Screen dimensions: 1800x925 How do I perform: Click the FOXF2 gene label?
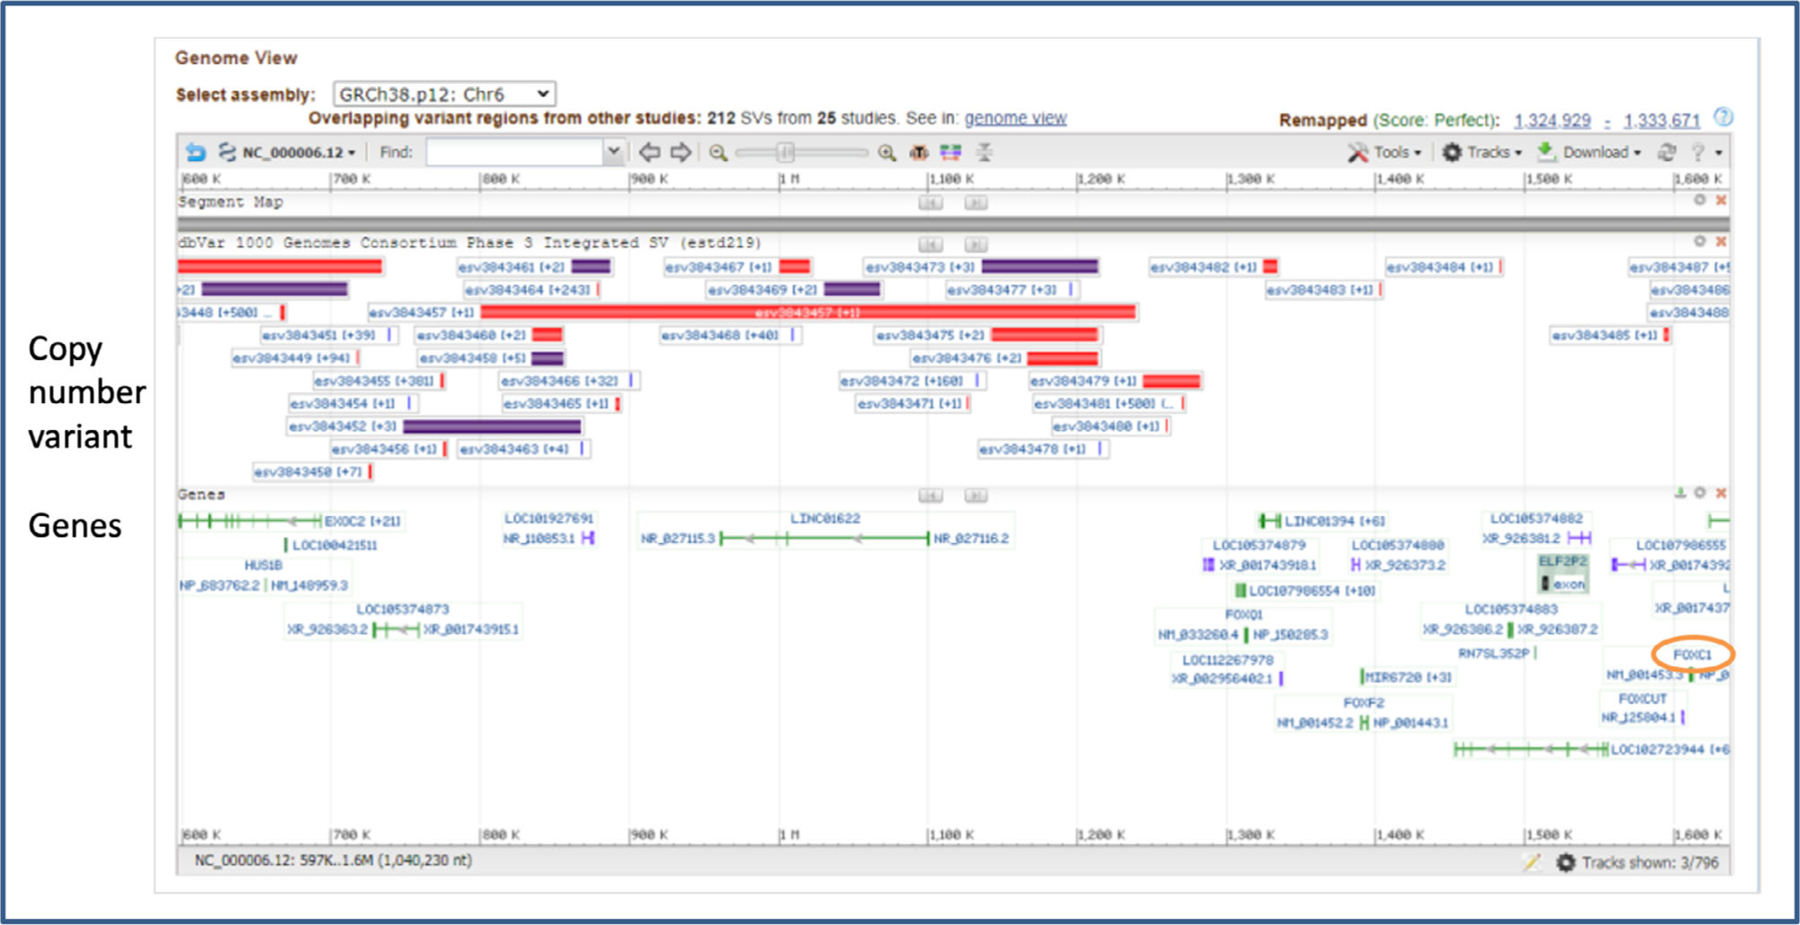click(1363, 702)
